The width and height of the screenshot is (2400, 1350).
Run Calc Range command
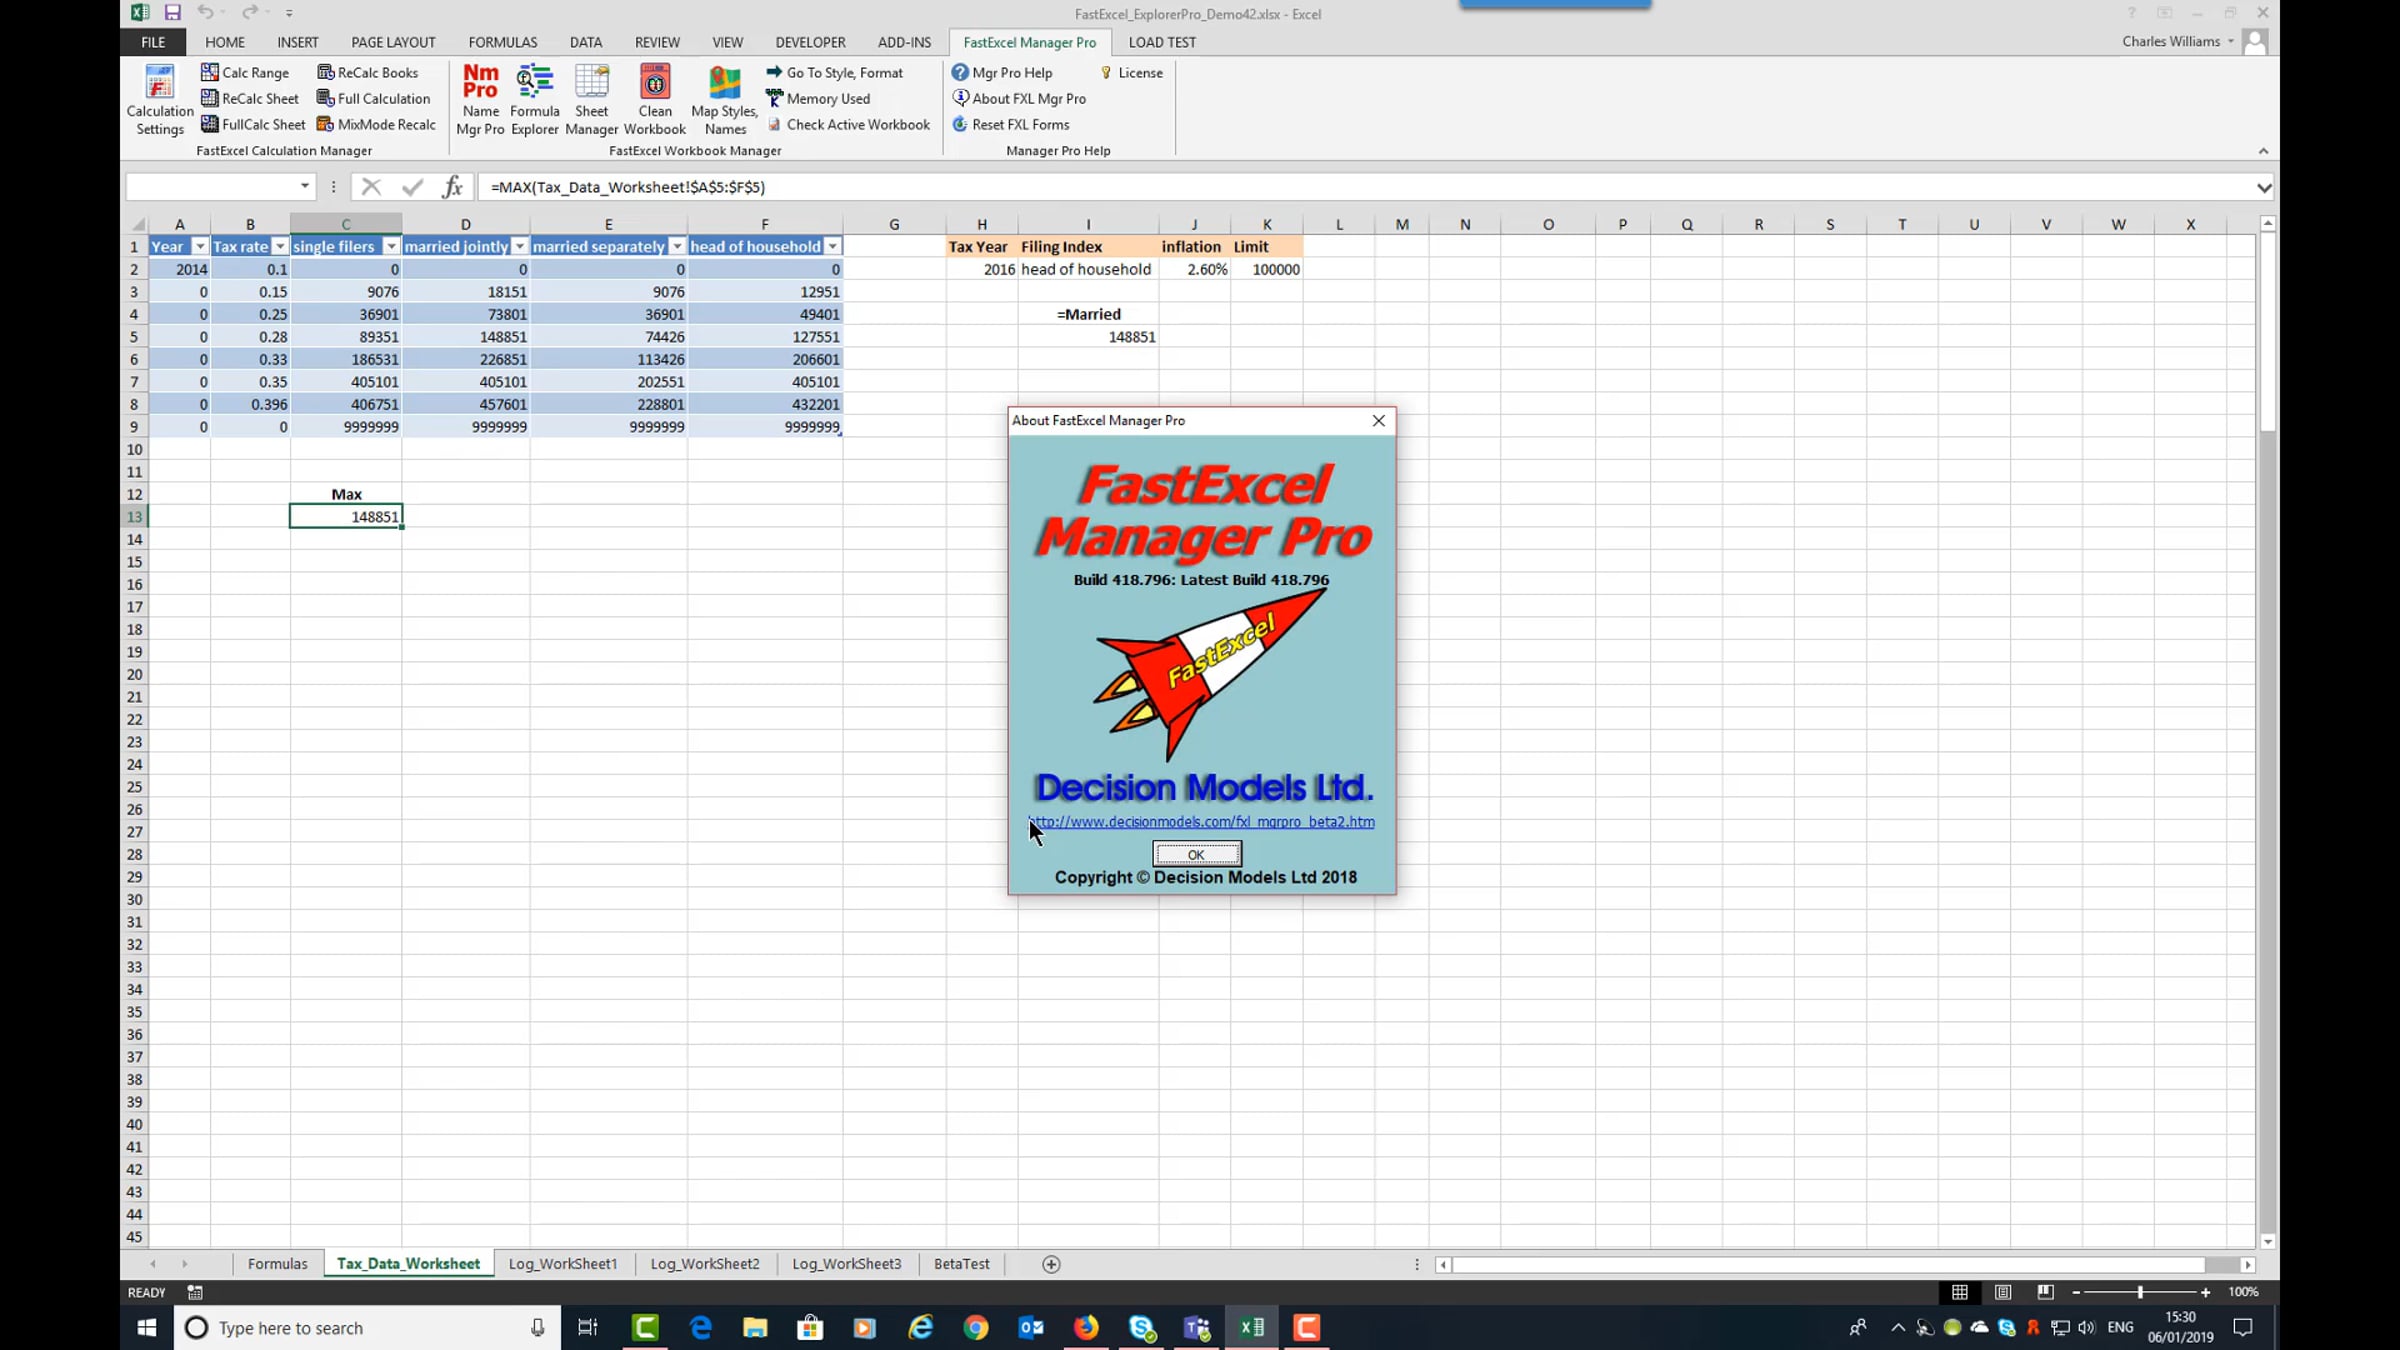[245, 73]
